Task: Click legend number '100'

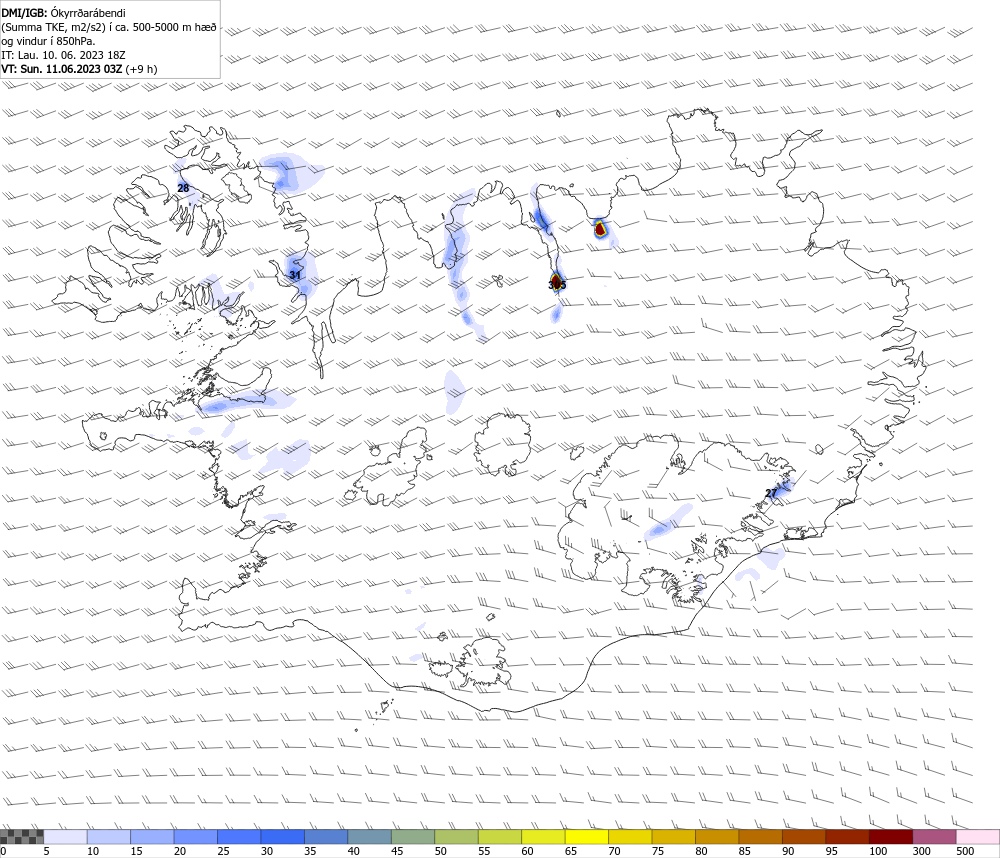Action: click(878, 851)
